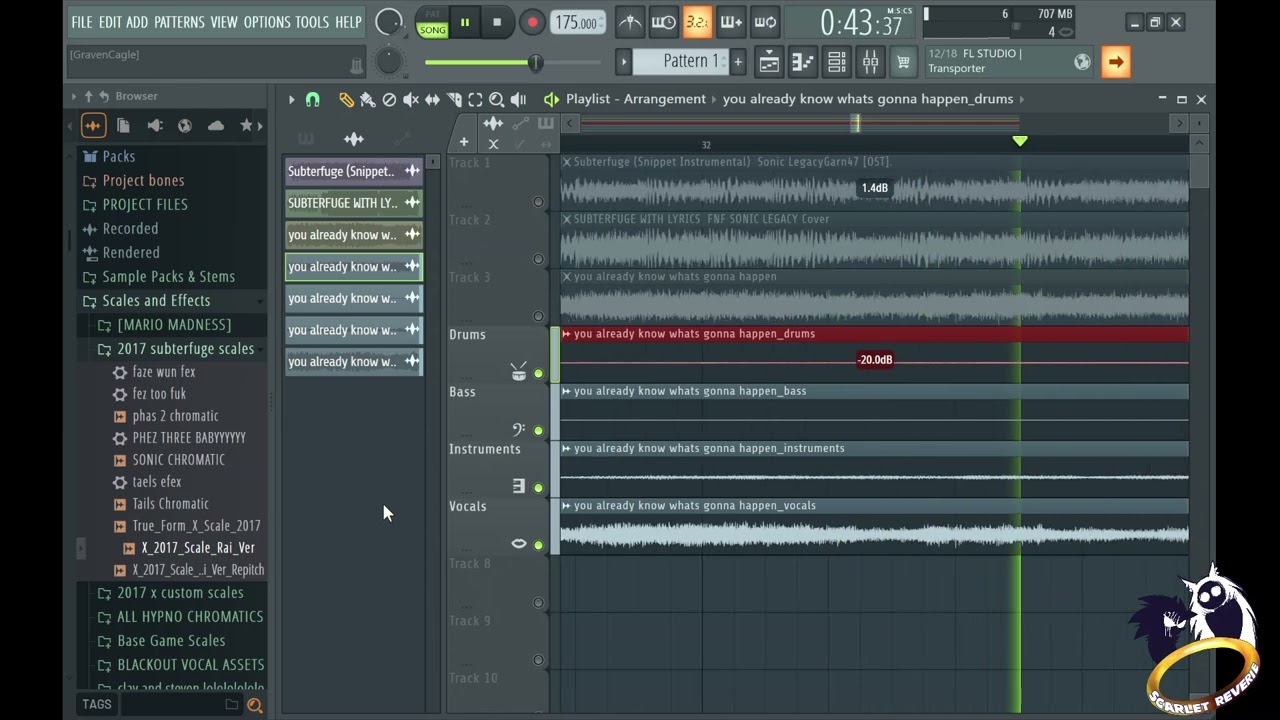Open the content library cart icon
The width and height of the screenshot is (1280, 720).
point(904,62)
